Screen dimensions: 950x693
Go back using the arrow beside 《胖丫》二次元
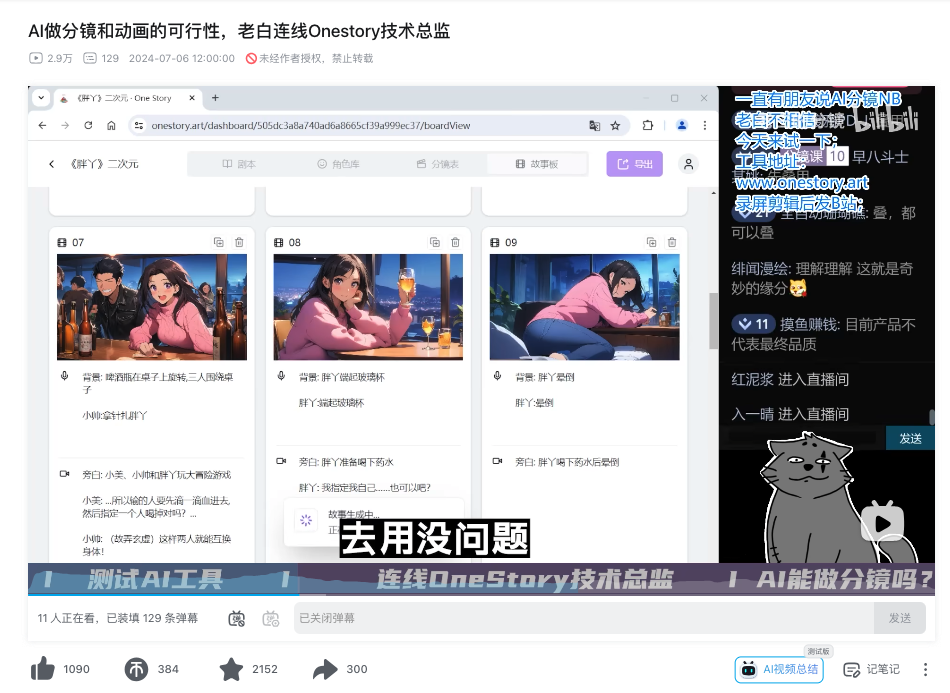[x=51, y=164]
